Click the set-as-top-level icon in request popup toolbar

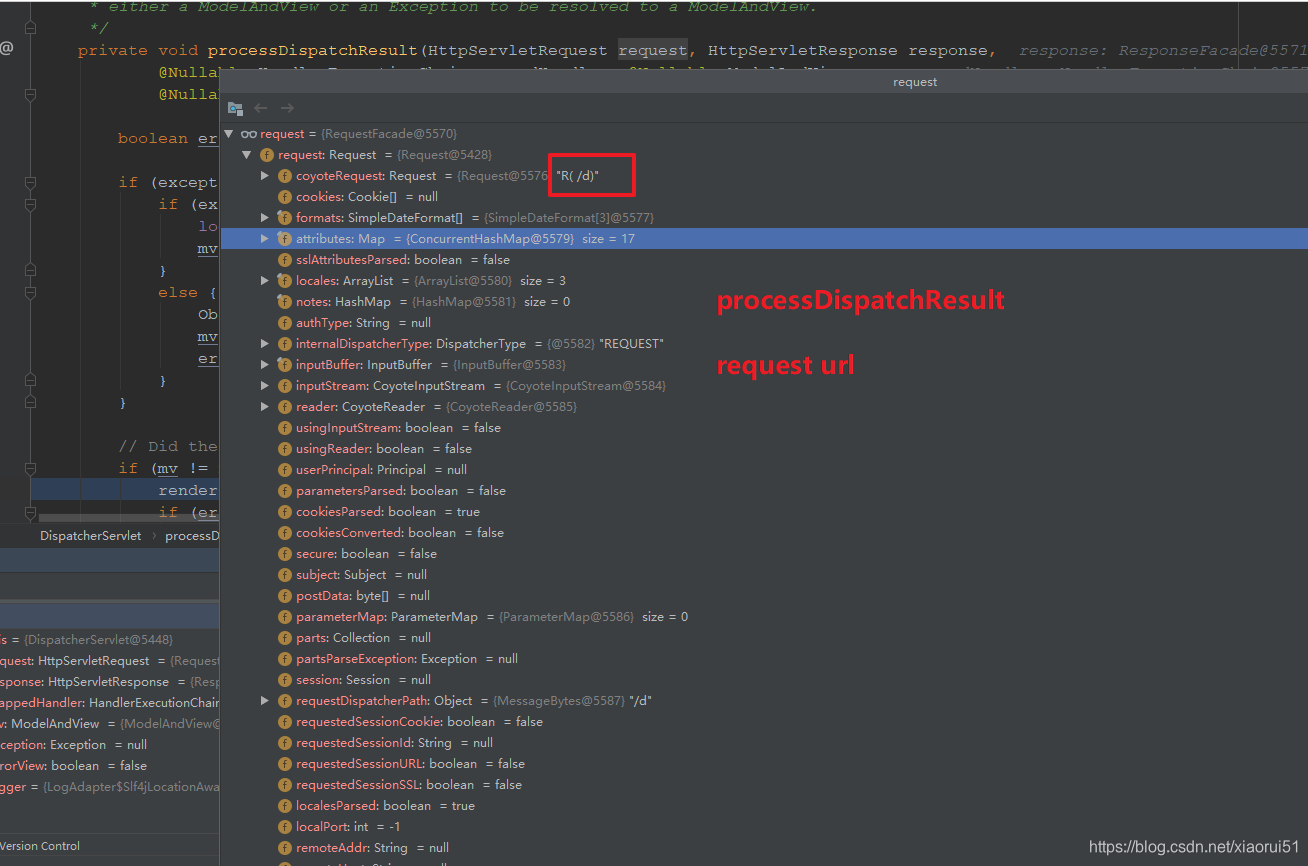[x=235, y=108]
